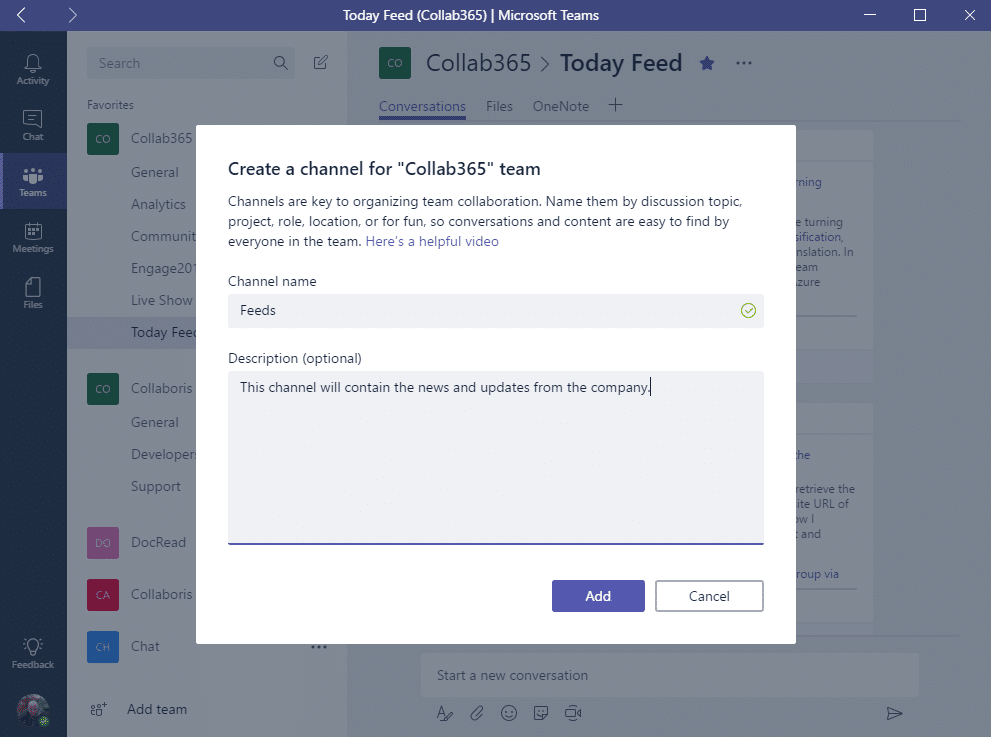Image resolution: width=991 pixels, height=737 pixels.
Task: Add a new tab with plus icon
Action: [x=616, y=105]
